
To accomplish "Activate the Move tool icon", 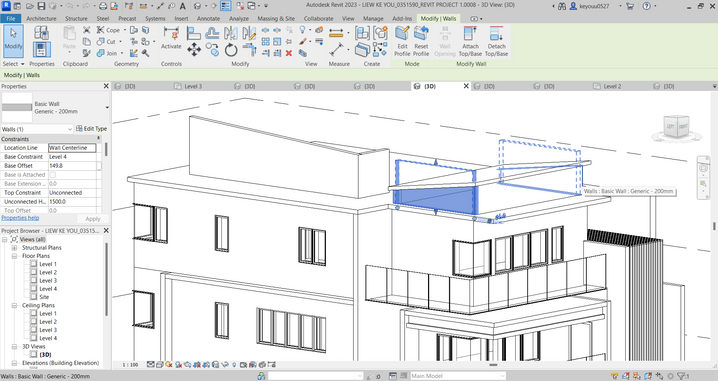I will (194, 49).
